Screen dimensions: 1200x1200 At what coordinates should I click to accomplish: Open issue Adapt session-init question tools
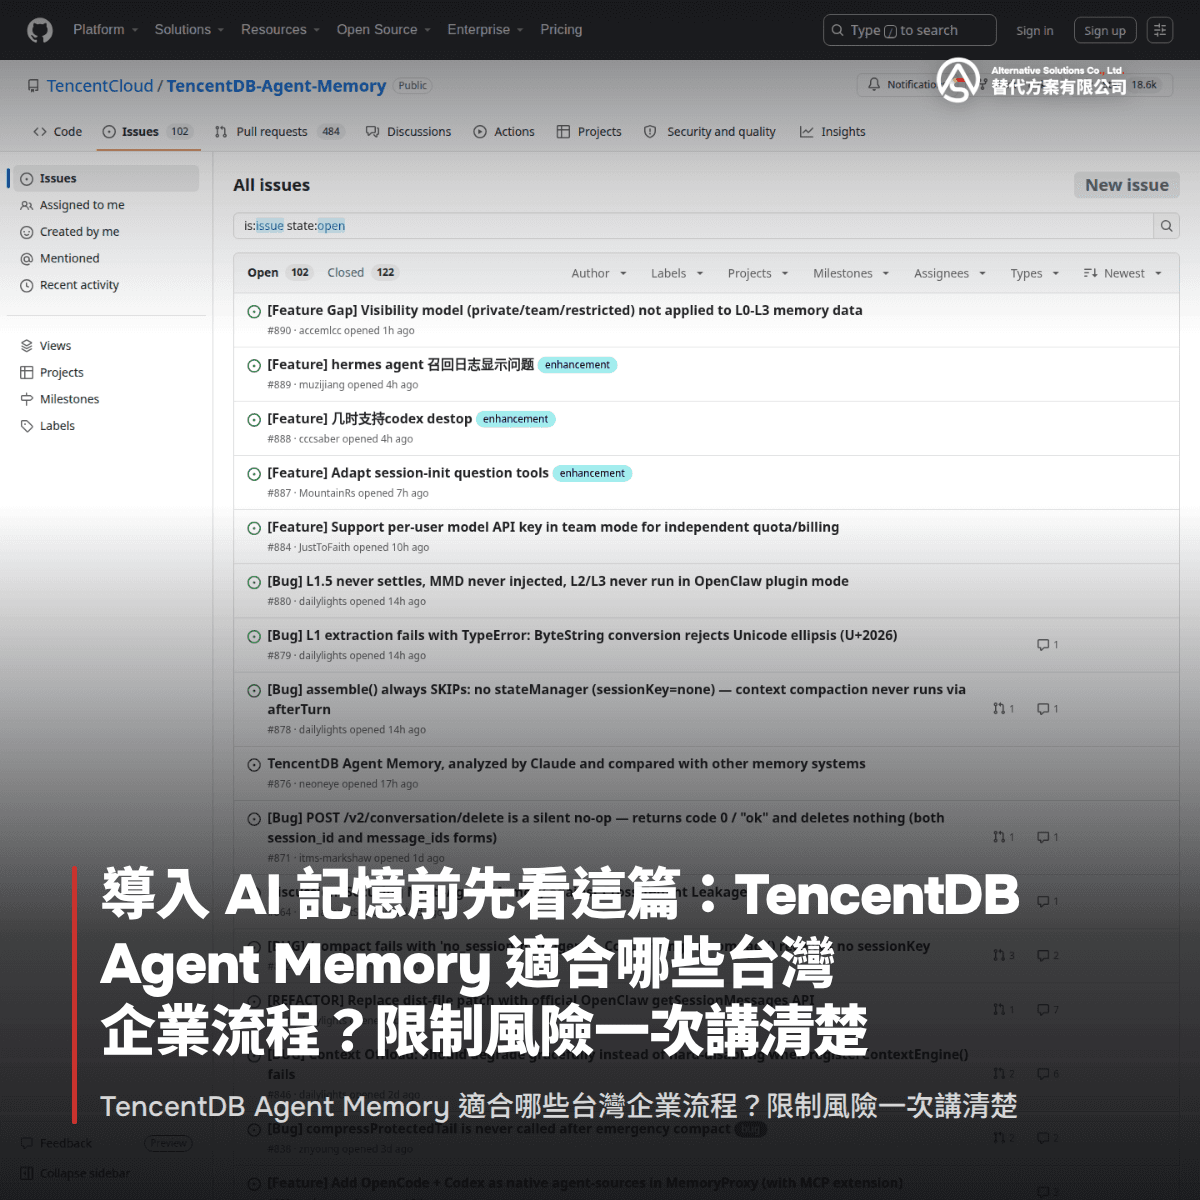408,473
